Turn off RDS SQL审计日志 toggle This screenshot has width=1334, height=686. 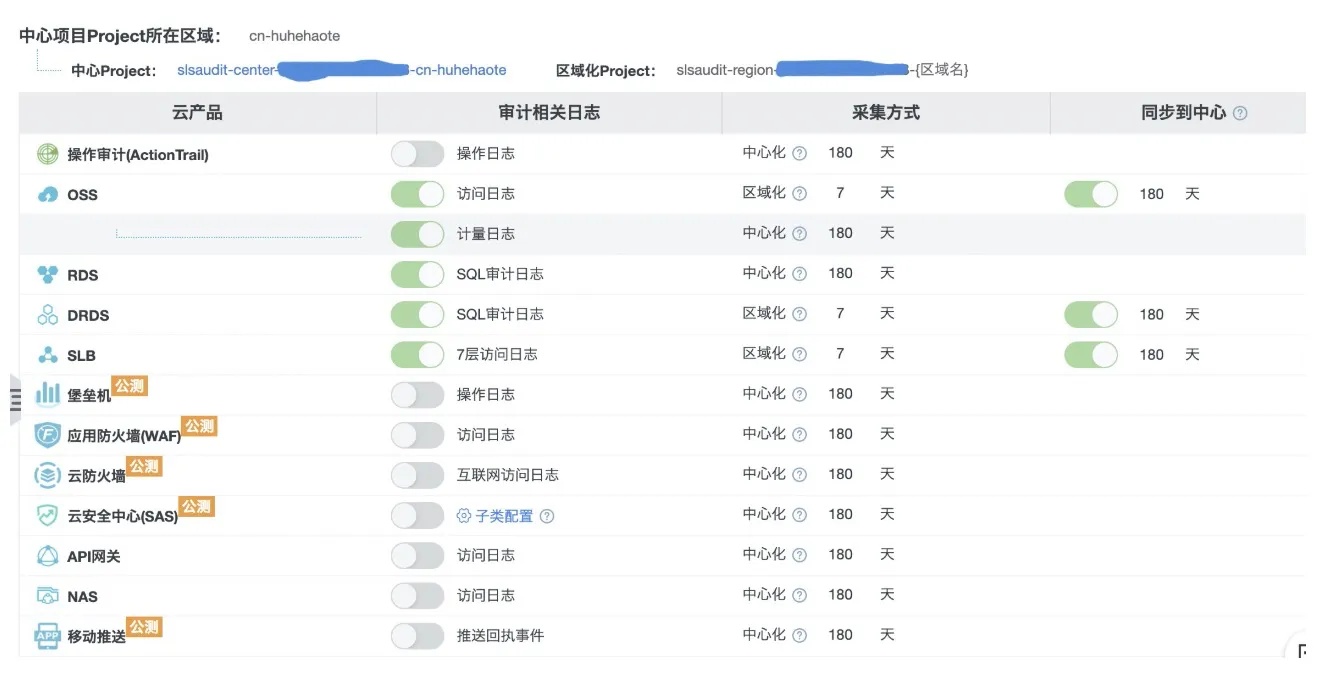tap(417, 274)
